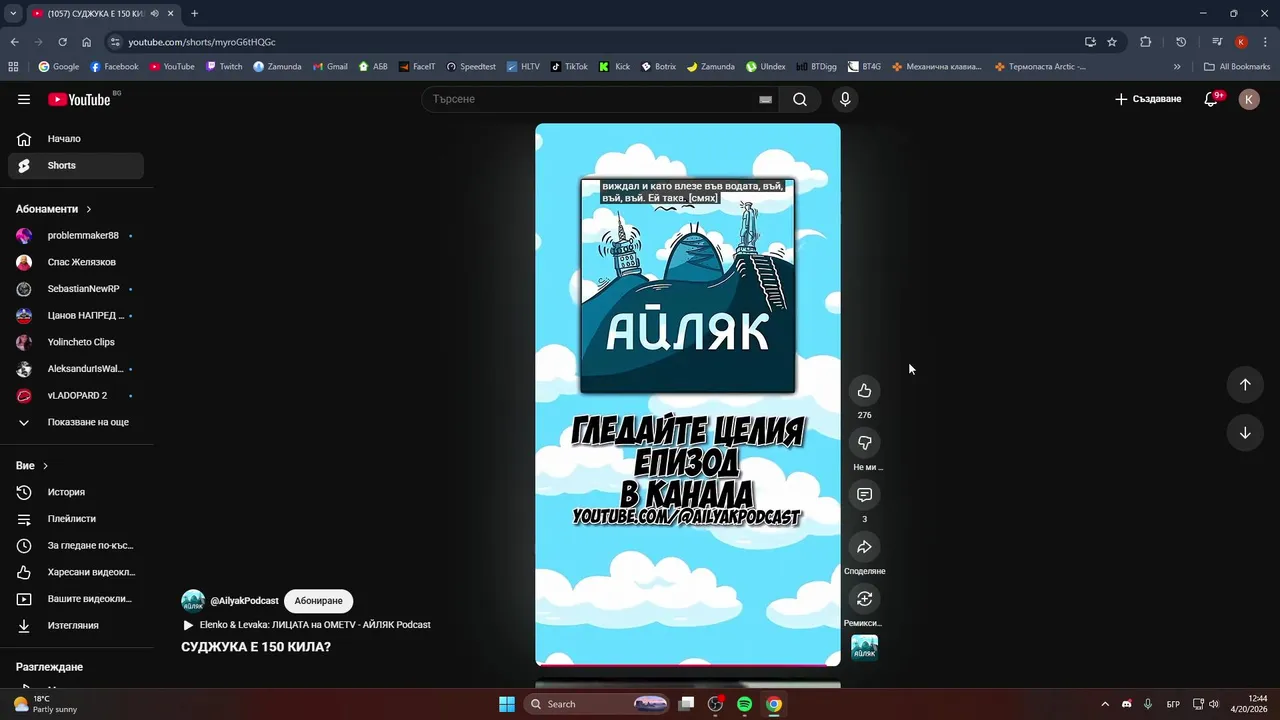Open the on-screen keyboard in search box
Viewport: 1280px width, 720px height.
click(765, 99)
